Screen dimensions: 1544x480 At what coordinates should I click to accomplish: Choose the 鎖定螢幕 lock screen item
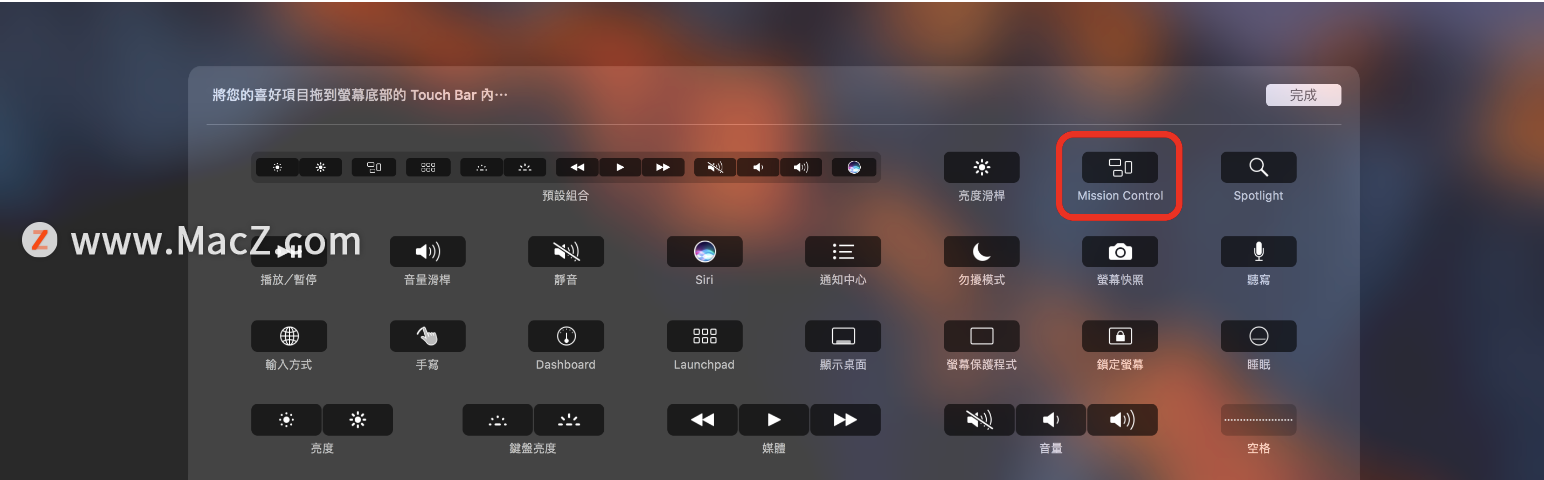click(1120, 335)
